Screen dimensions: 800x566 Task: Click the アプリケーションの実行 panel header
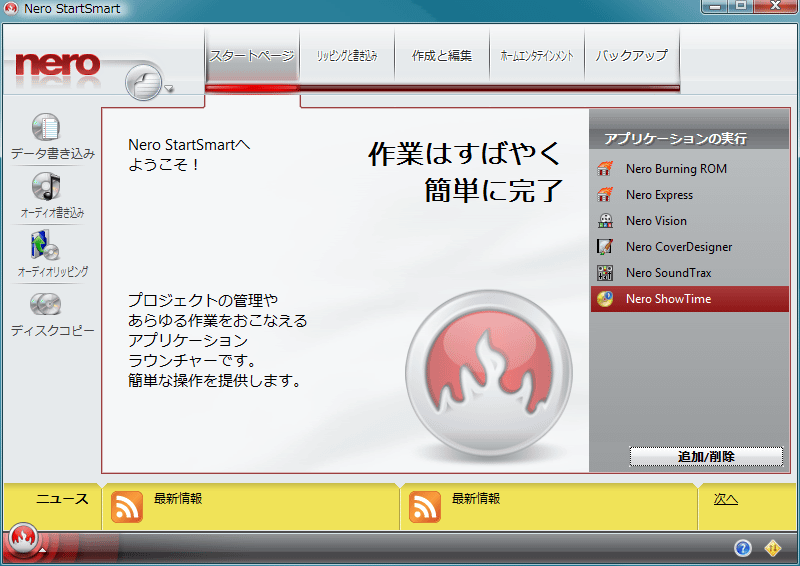tap(676, 138)
